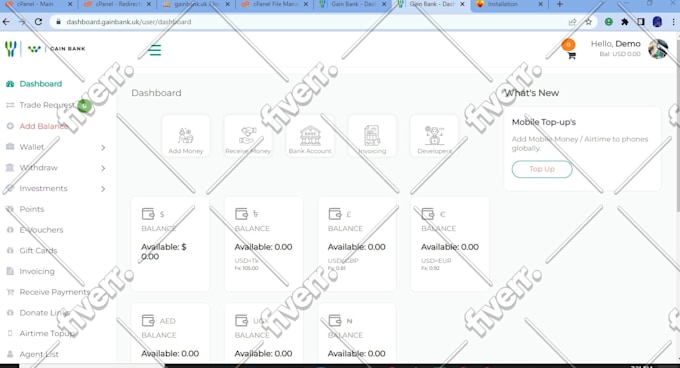Select Dashboard in the sidebar
Viewport: 680px width, 368px height.
coord(40,84)
